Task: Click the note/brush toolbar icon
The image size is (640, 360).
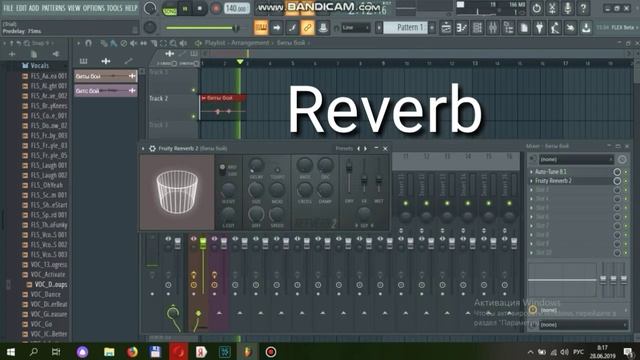Action: [292, 28]
